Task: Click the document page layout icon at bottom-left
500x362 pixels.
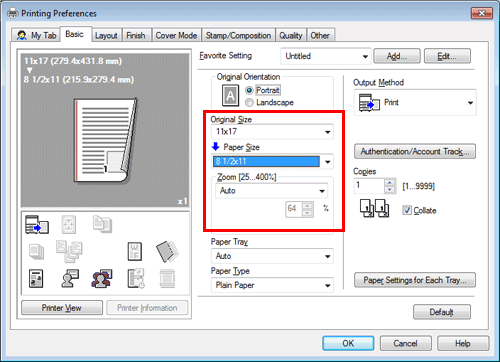Action: point(36,279)
